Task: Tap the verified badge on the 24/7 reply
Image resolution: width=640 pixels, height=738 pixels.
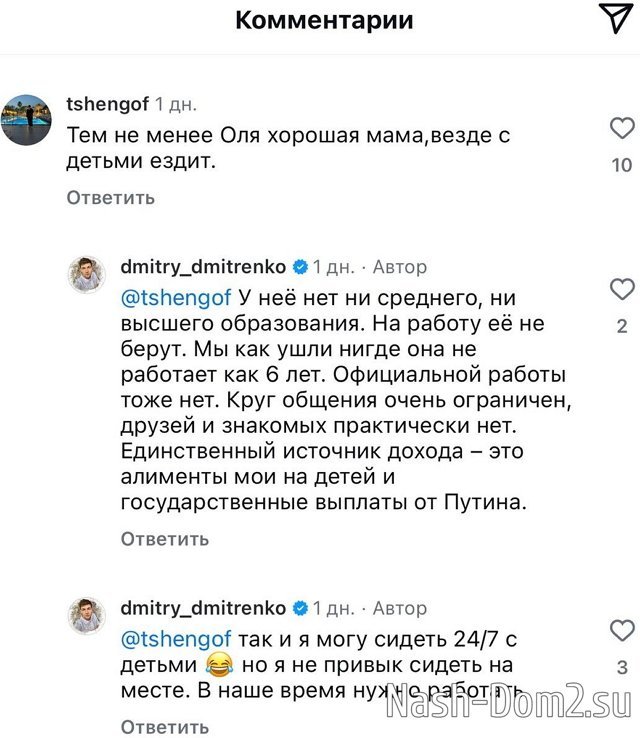Action: [x=298, y=608]
